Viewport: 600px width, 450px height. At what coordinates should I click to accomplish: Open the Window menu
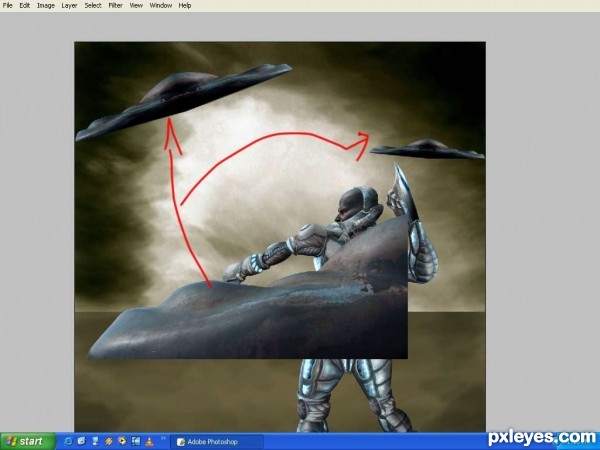click(x=161, y=5)
